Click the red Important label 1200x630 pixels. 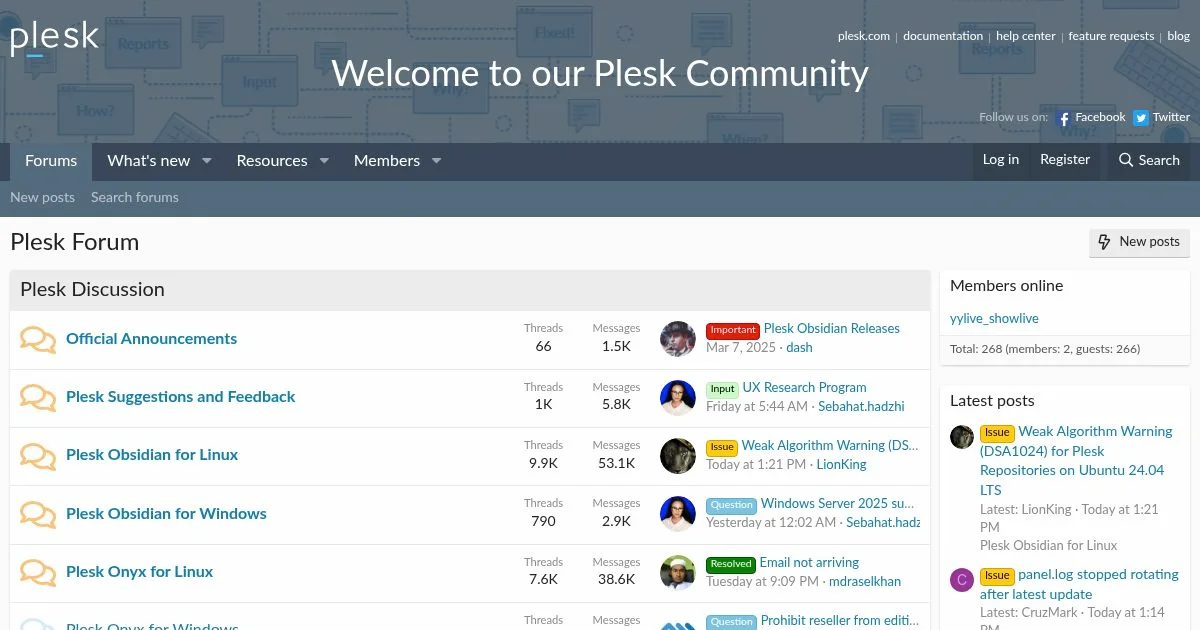point(733,330)
